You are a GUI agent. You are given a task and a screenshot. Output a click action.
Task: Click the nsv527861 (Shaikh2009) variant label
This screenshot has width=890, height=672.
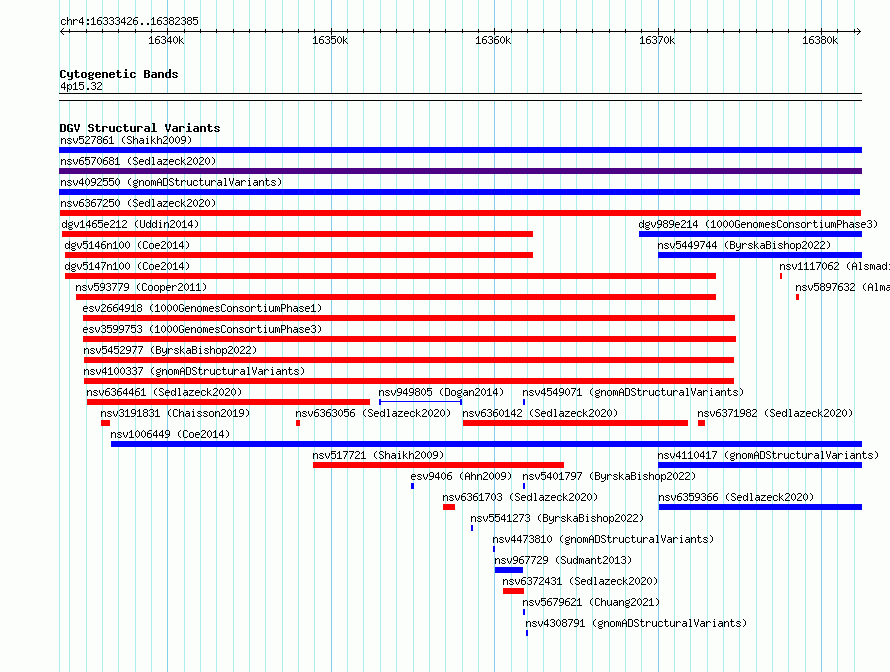tap(126, 140)
